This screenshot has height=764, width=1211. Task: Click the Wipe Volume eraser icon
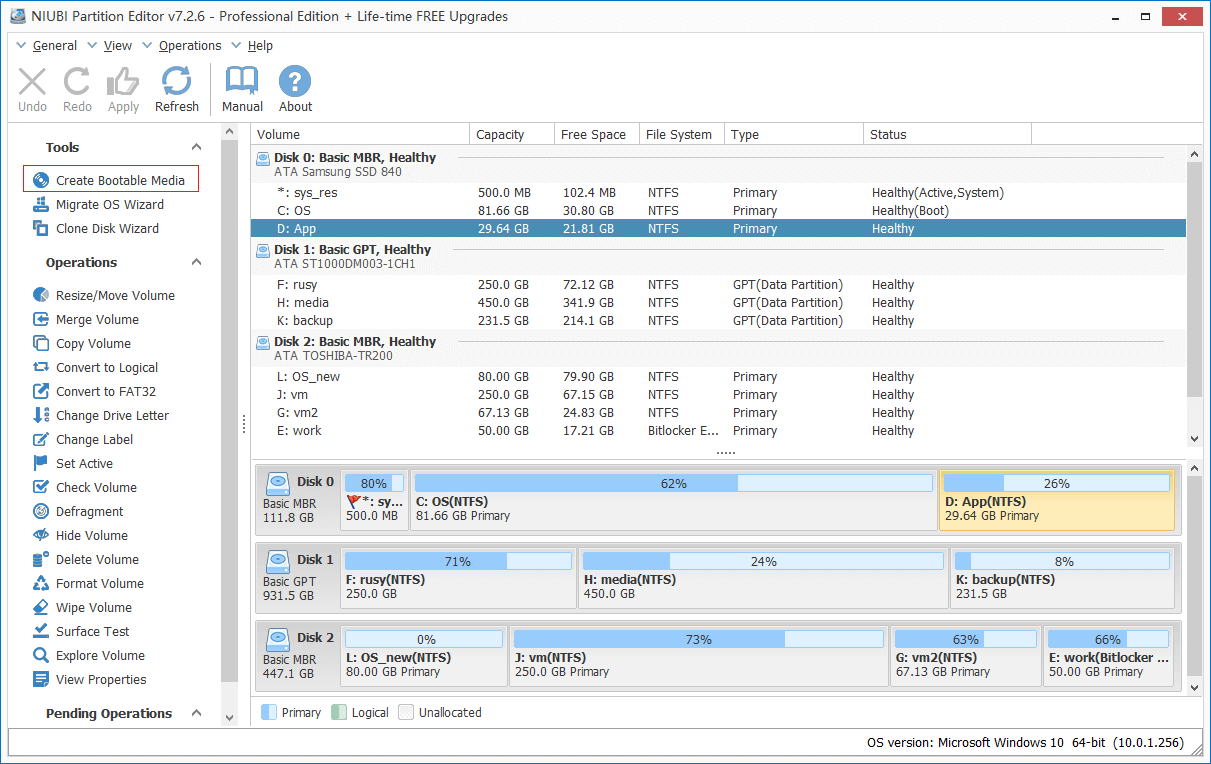point(41,607)
